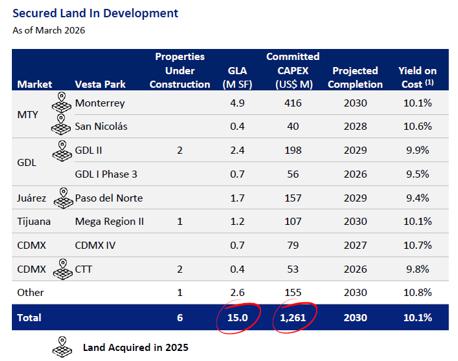The image size is (458, 361).
Task: Click the Land Acquired in 2025 legend text
Action: [x=136, y=347]
